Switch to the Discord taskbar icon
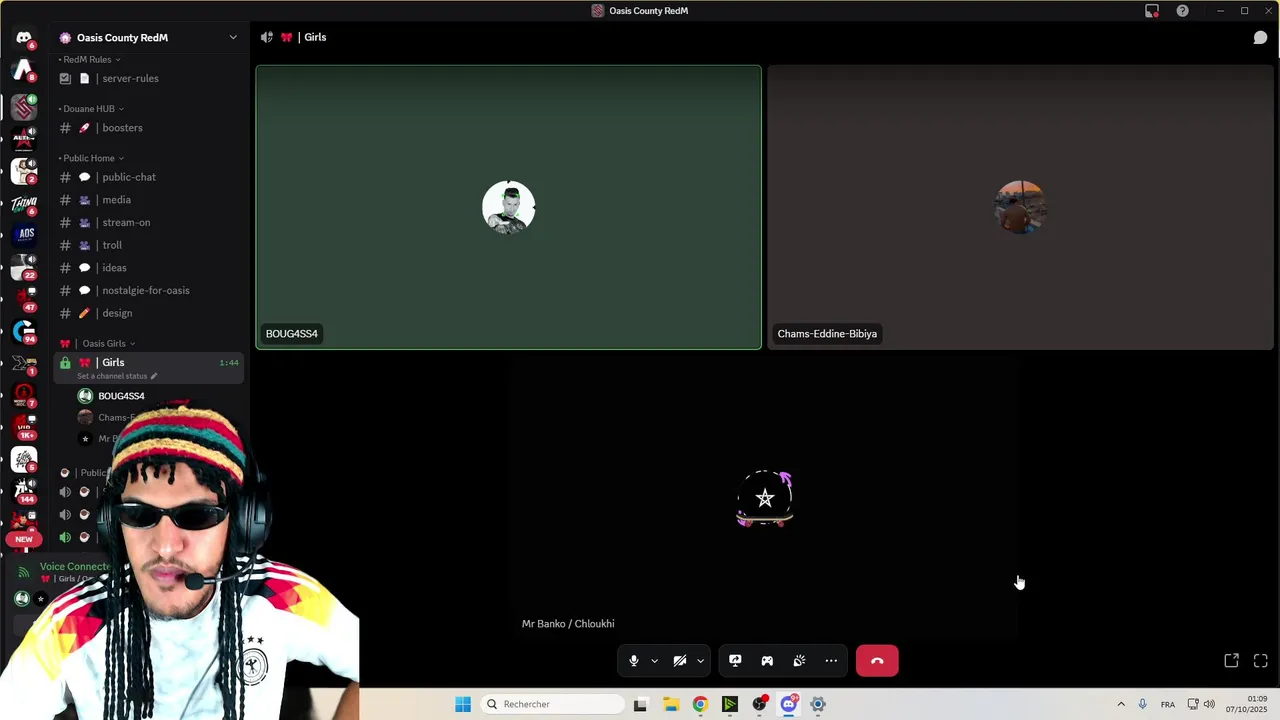 [789, 704]
